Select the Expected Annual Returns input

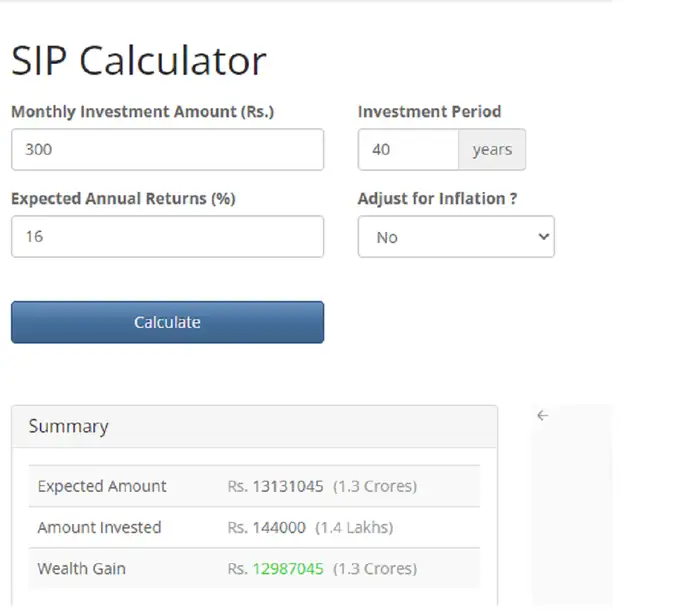(167, 237)
